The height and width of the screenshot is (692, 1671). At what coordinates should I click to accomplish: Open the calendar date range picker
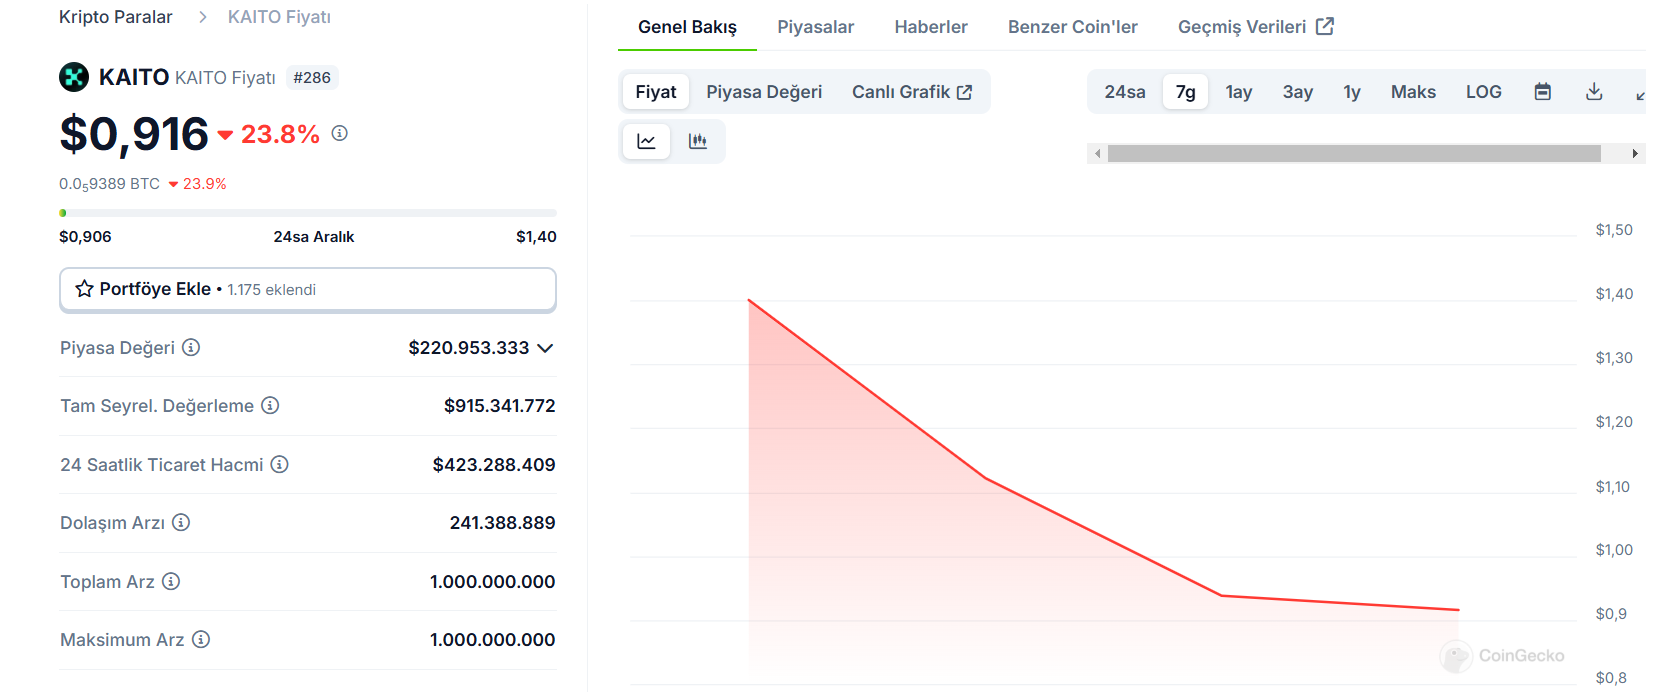(1543, 92)
